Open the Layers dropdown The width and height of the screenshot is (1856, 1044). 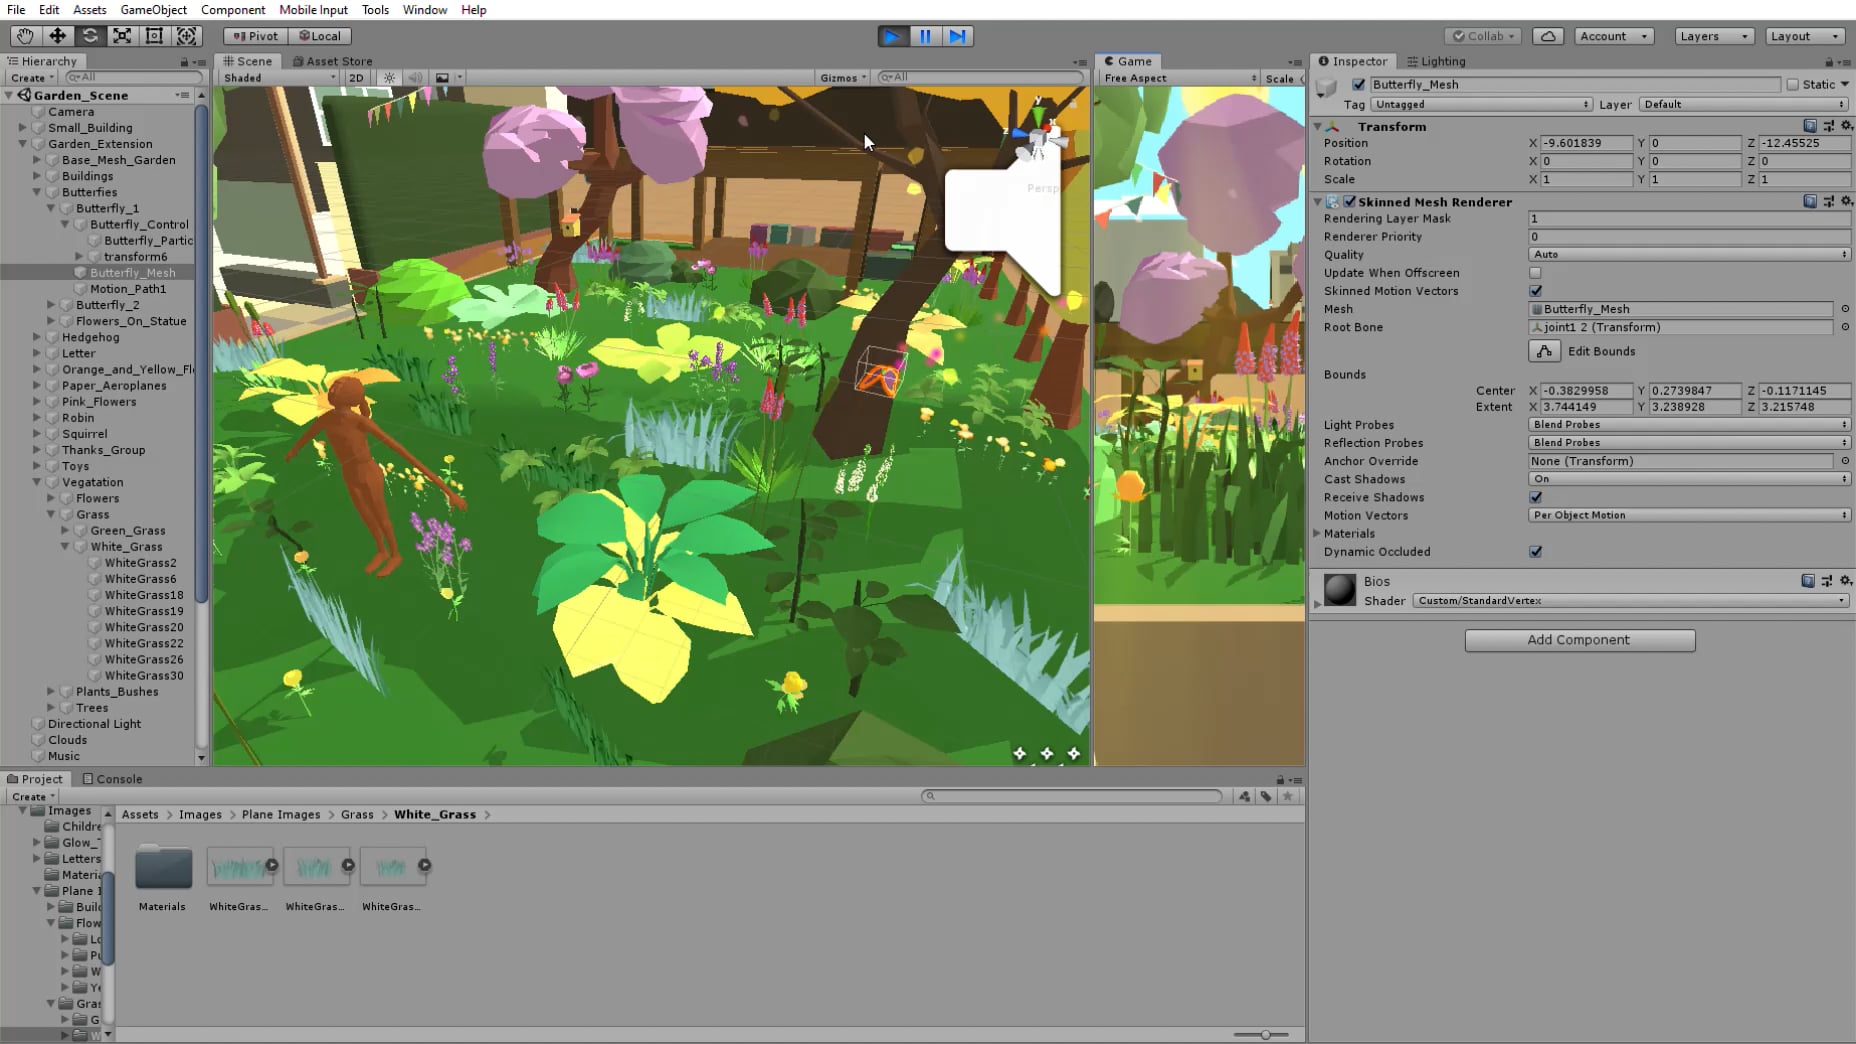click(x=1713, y=36)
